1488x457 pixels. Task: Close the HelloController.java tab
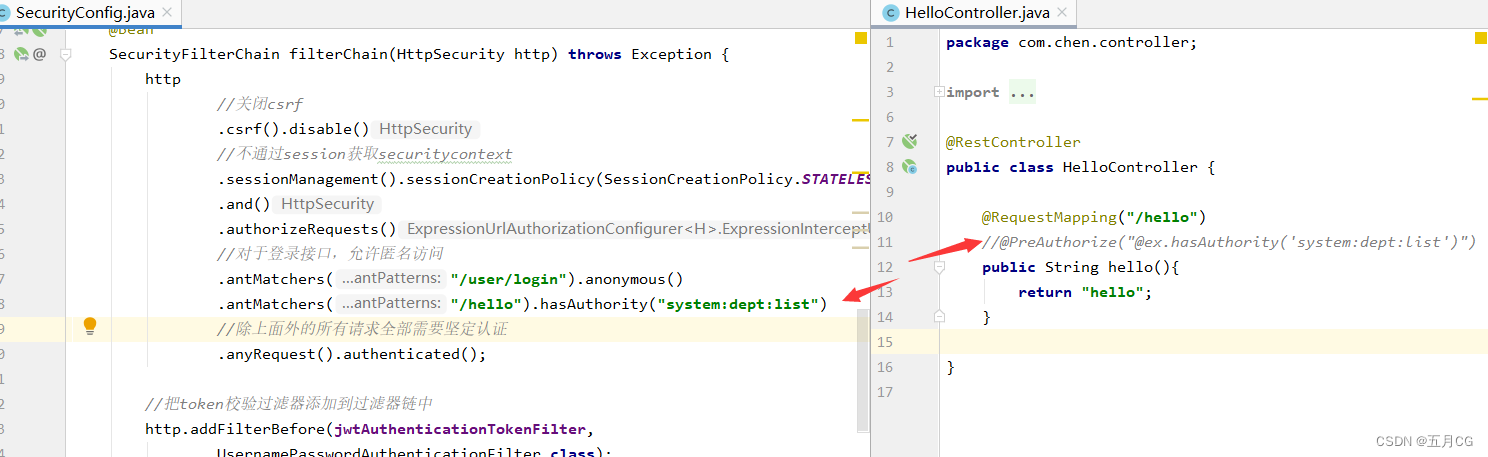coord(1062,13)
